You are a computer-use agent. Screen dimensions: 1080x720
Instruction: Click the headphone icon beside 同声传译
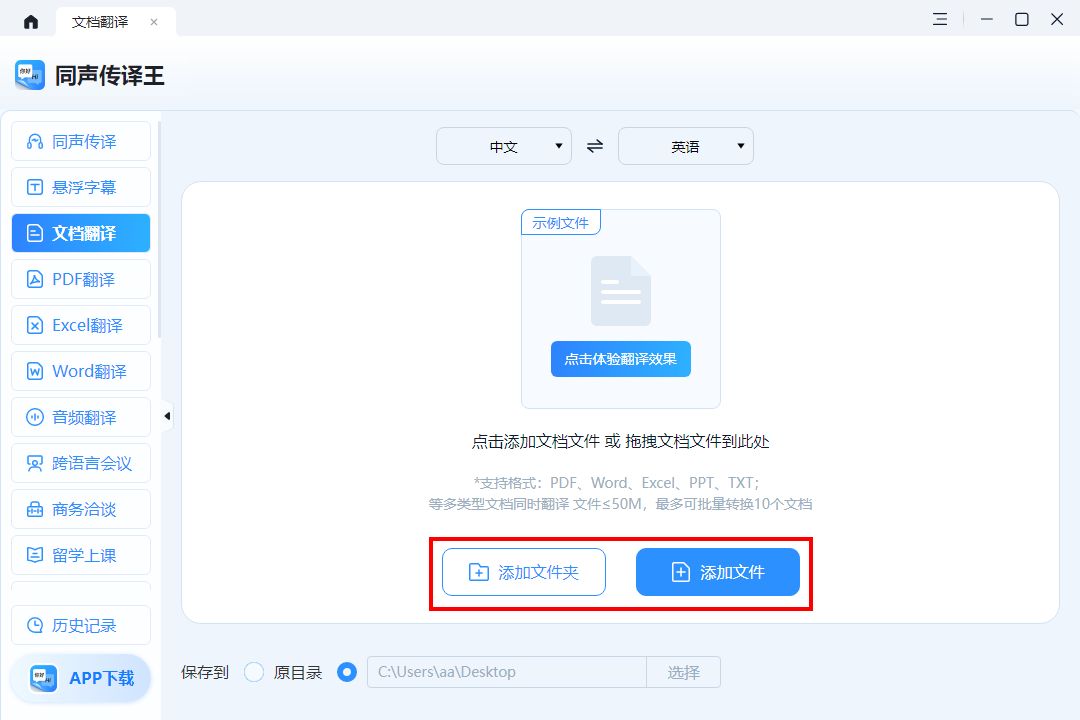click(34, 141)
